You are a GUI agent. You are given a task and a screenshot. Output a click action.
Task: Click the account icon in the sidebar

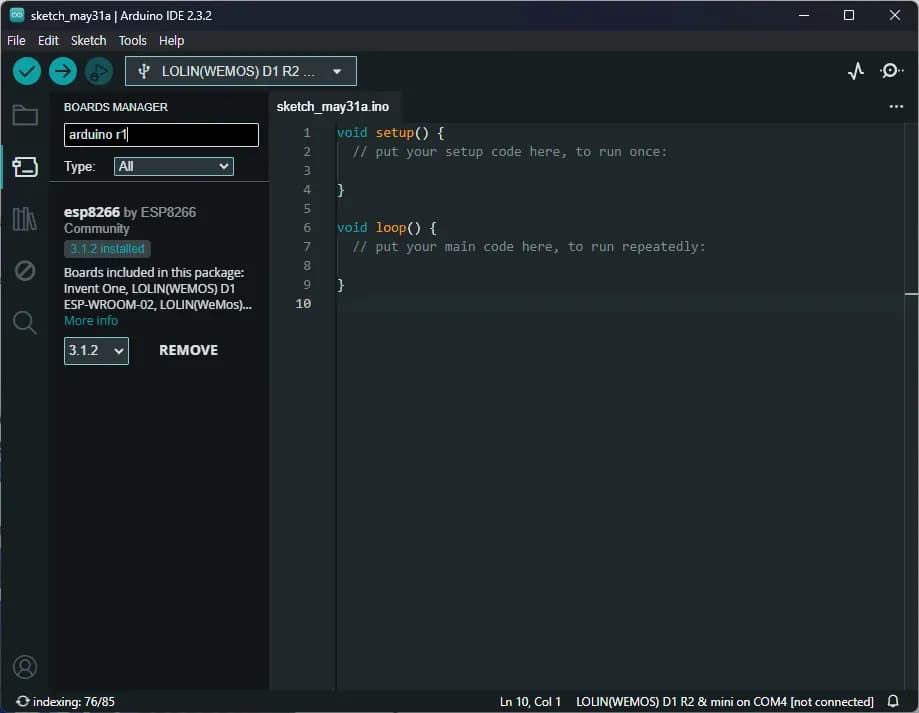click(x=24, y=667)
